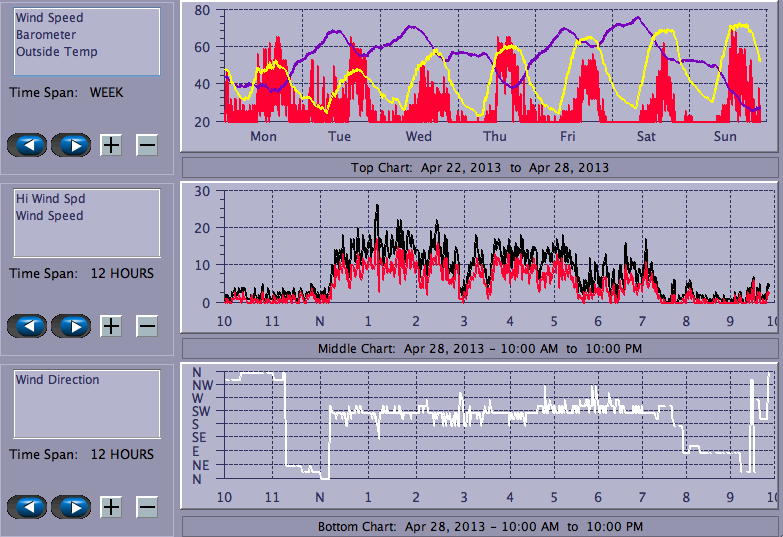This screenshot has width=783, height=537.
Task: Increase the time span of the middle chart
Action: point(111,326)
